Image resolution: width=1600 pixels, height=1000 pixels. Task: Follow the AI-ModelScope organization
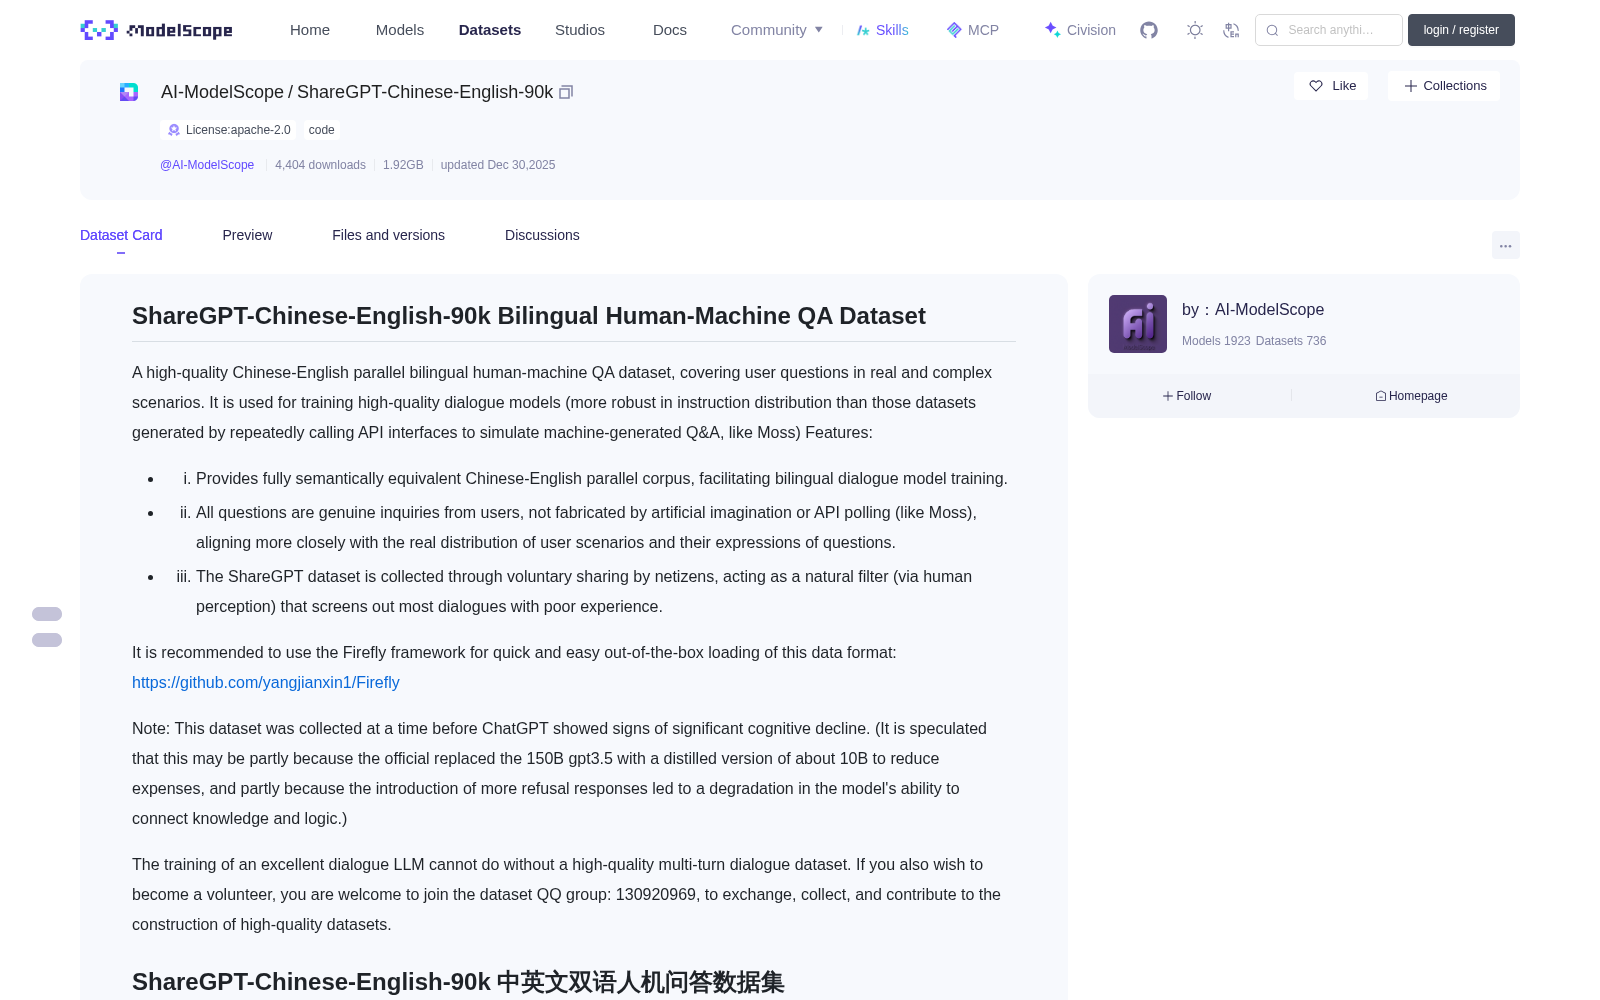point(1187,396)
